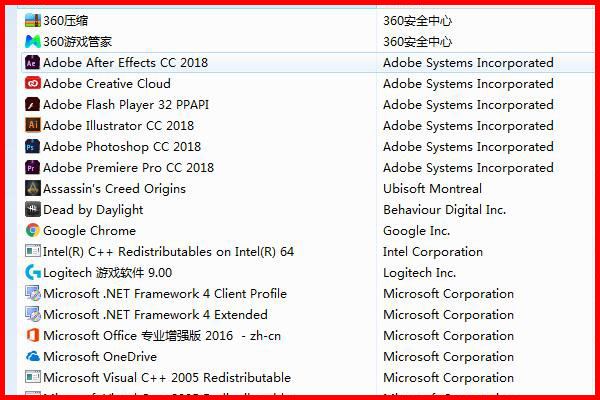Viewport: 600px width, 400px height.
Task: Select the Dead by Daylight entry name
Action: [93, 210]
